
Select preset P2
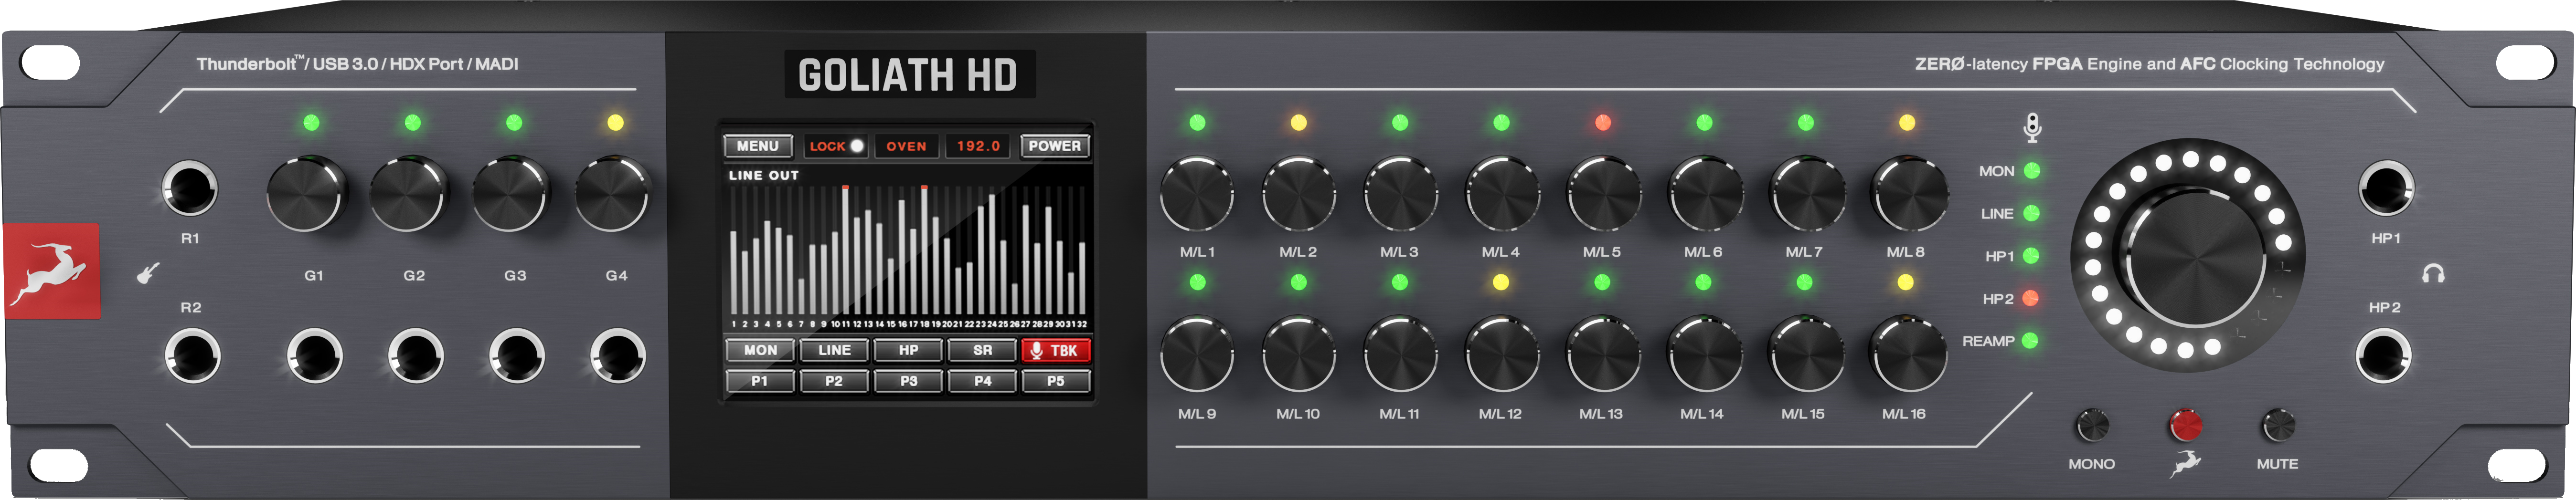click(834, 381)
